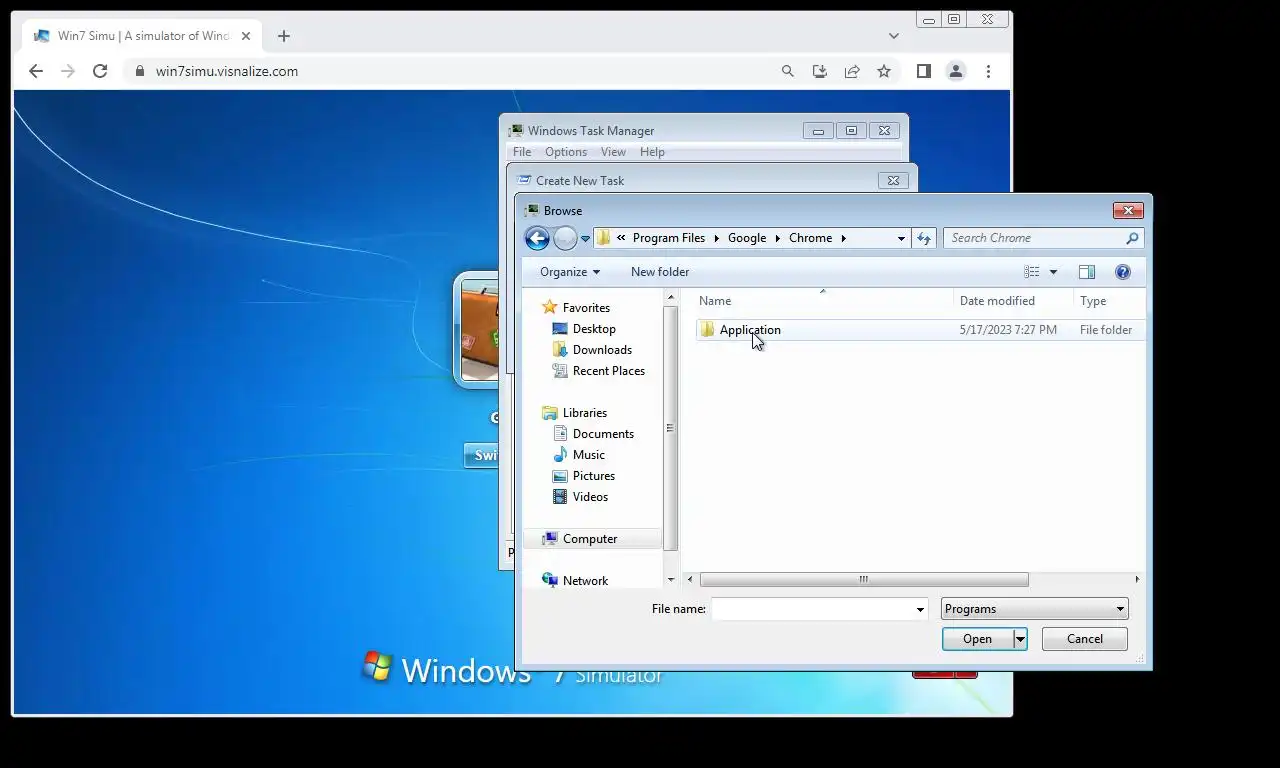
Task: Close the Create New Task dialog
Action: coord(893,180)
